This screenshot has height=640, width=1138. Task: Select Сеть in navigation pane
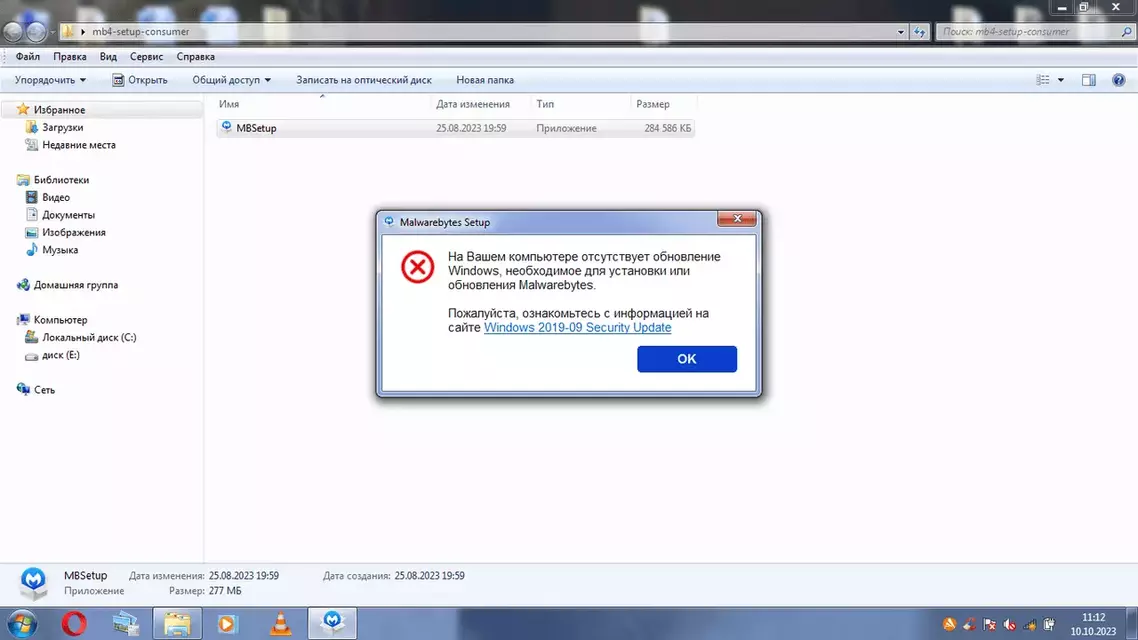44,390
